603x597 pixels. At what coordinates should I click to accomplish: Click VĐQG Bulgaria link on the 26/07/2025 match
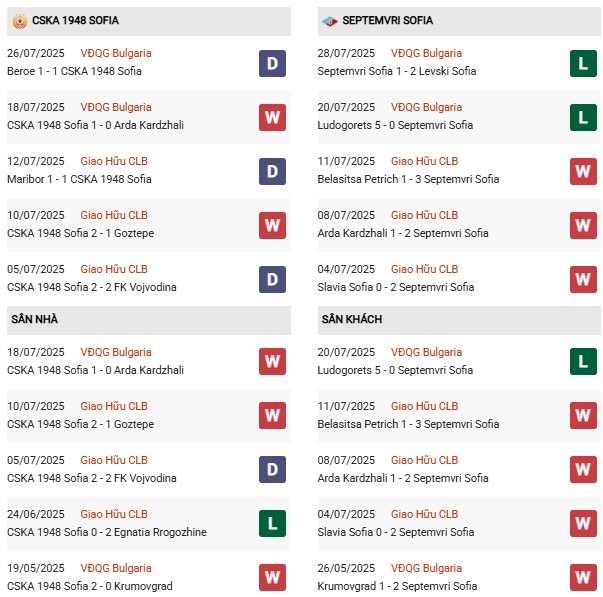[117, 53]
